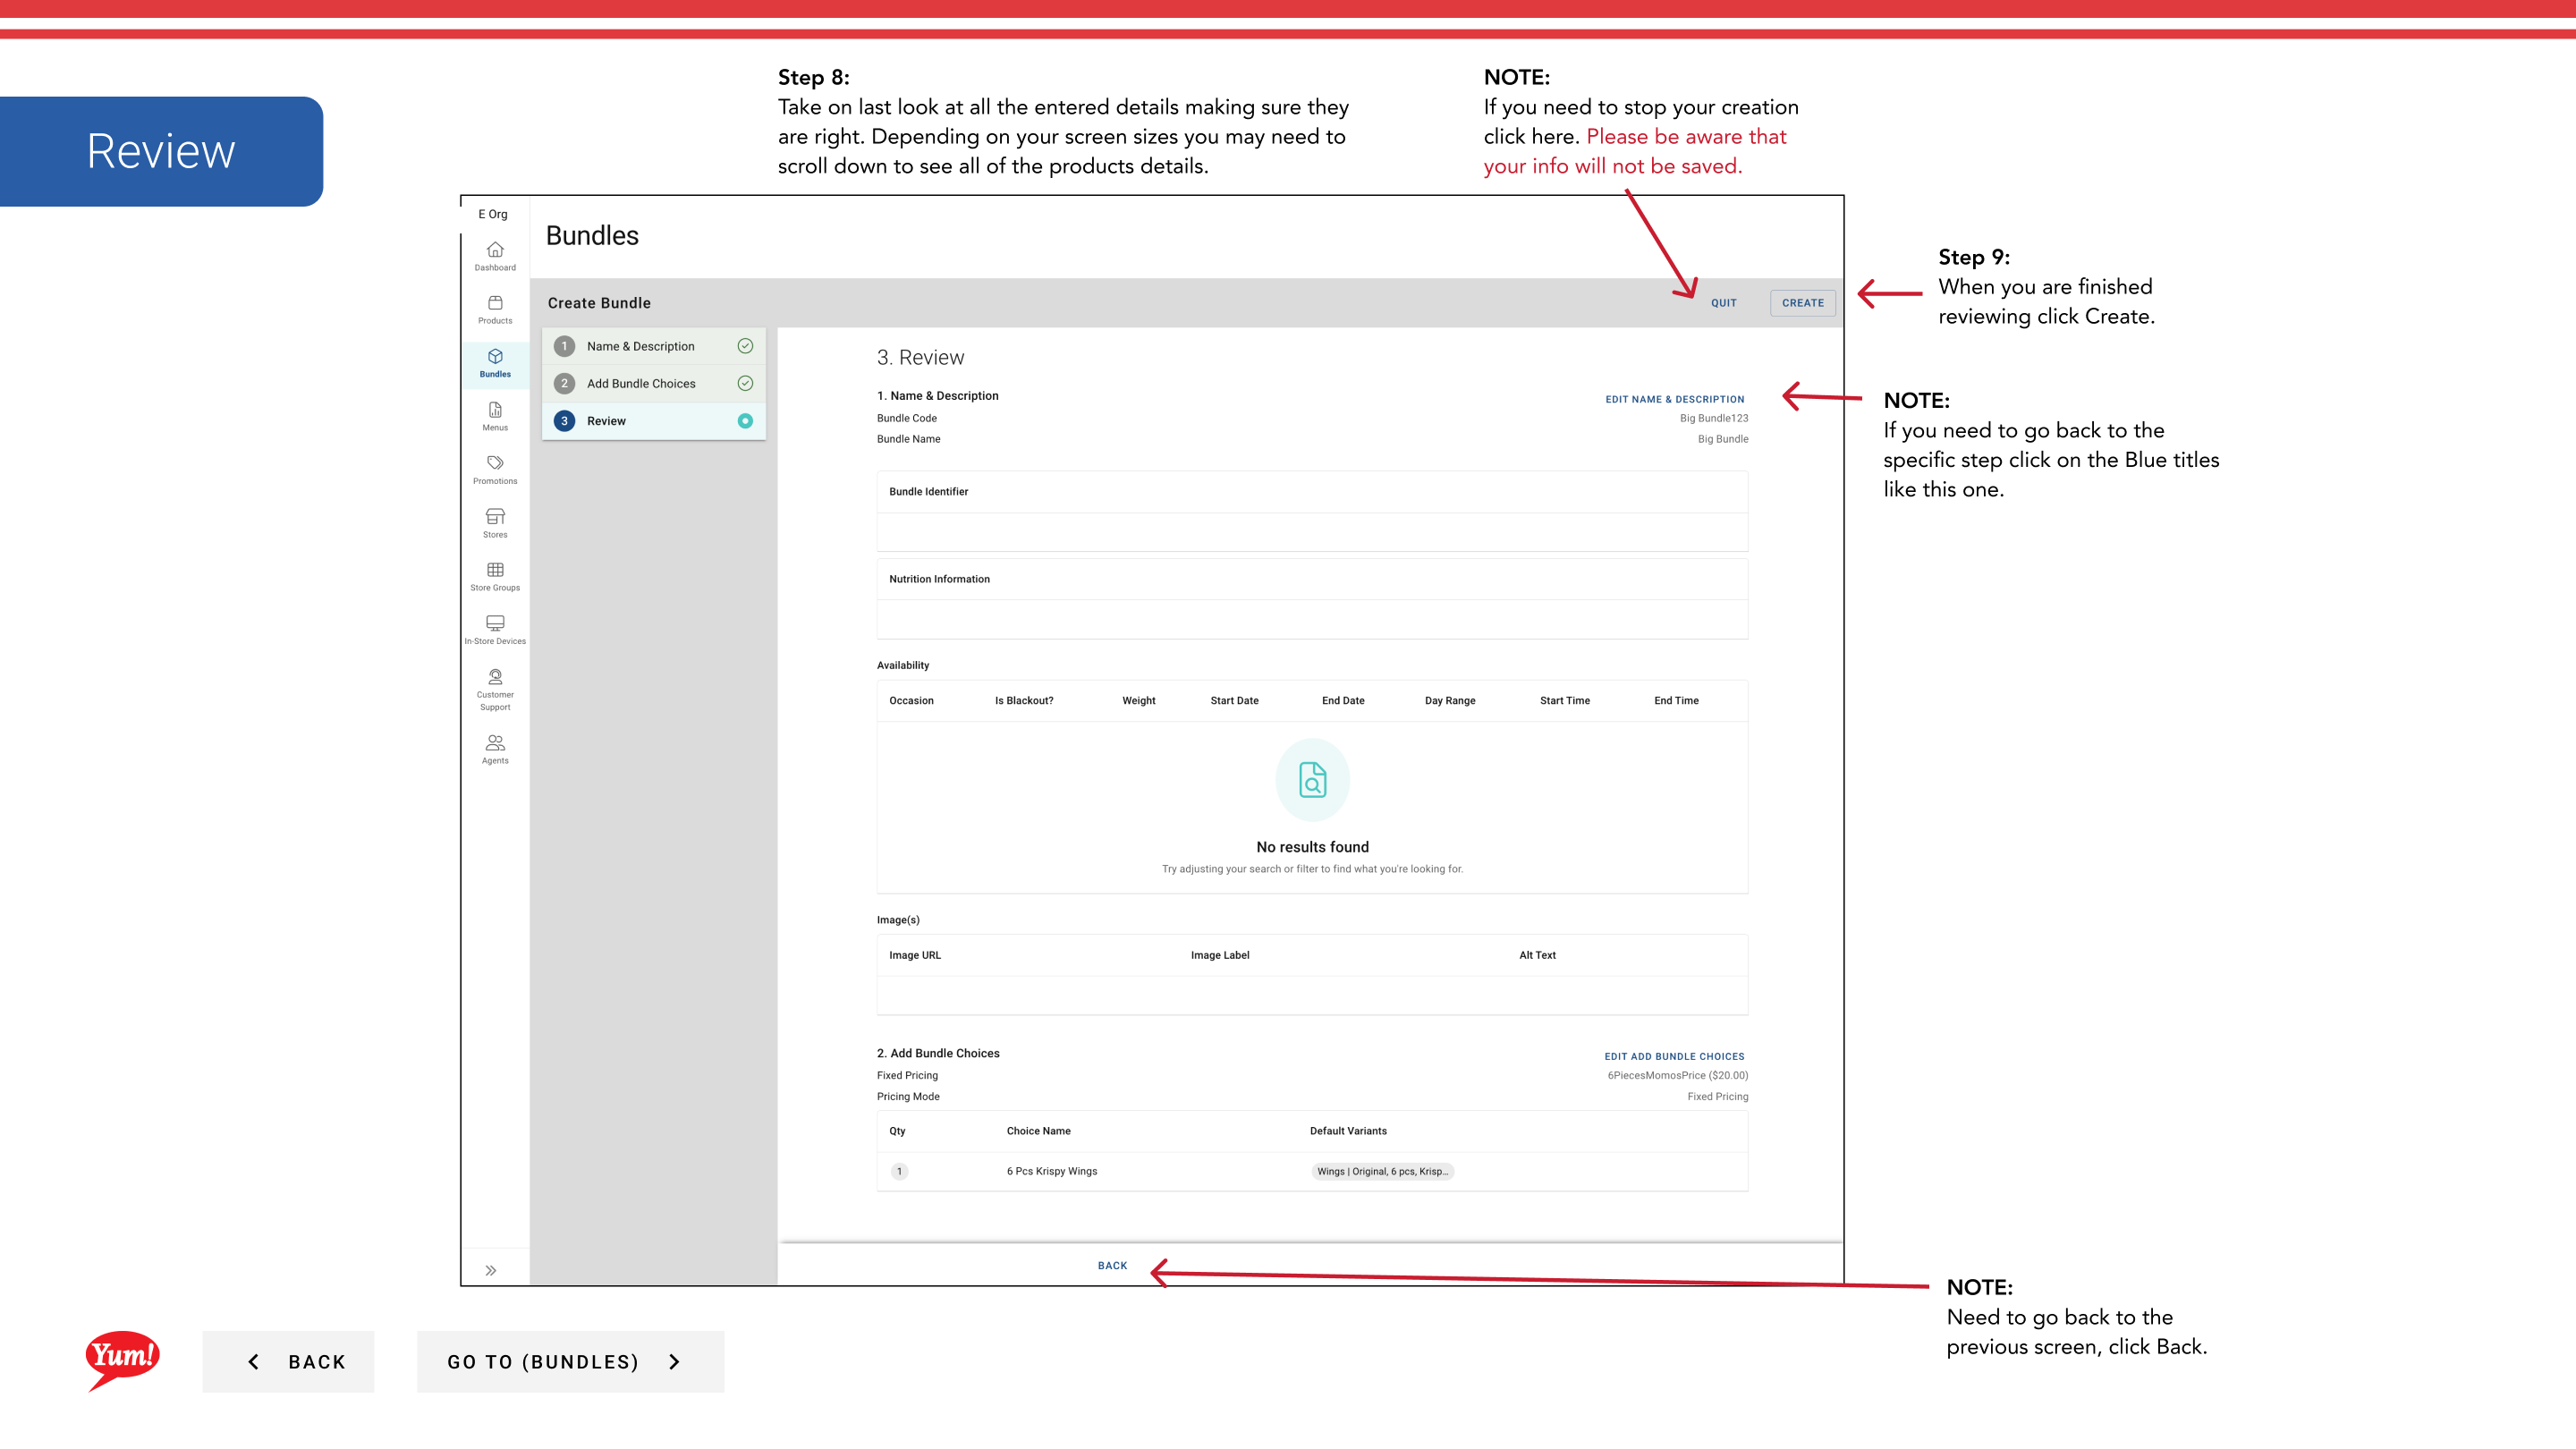Click the Edit Name & Description link
2576x1449 pixels.
coord(1675,399)
